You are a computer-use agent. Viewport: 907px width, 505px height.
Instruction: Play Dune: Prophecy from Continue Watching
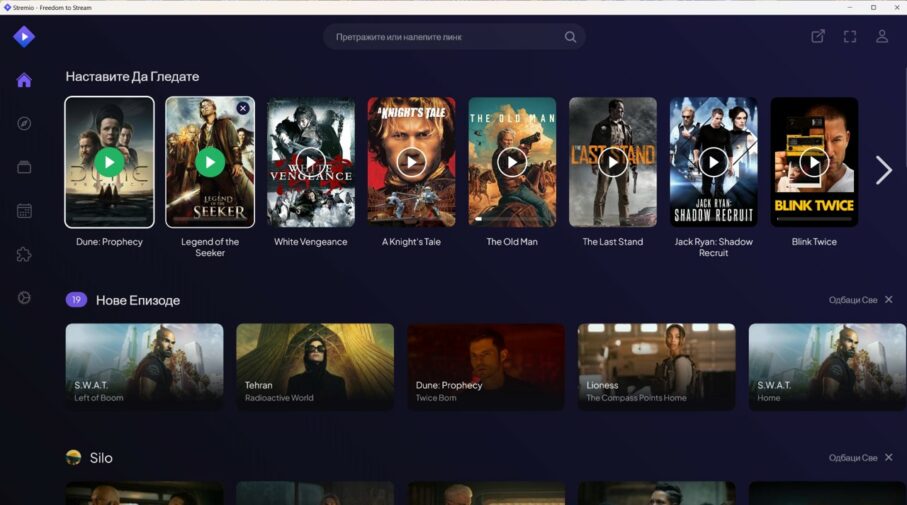[109, 162]
